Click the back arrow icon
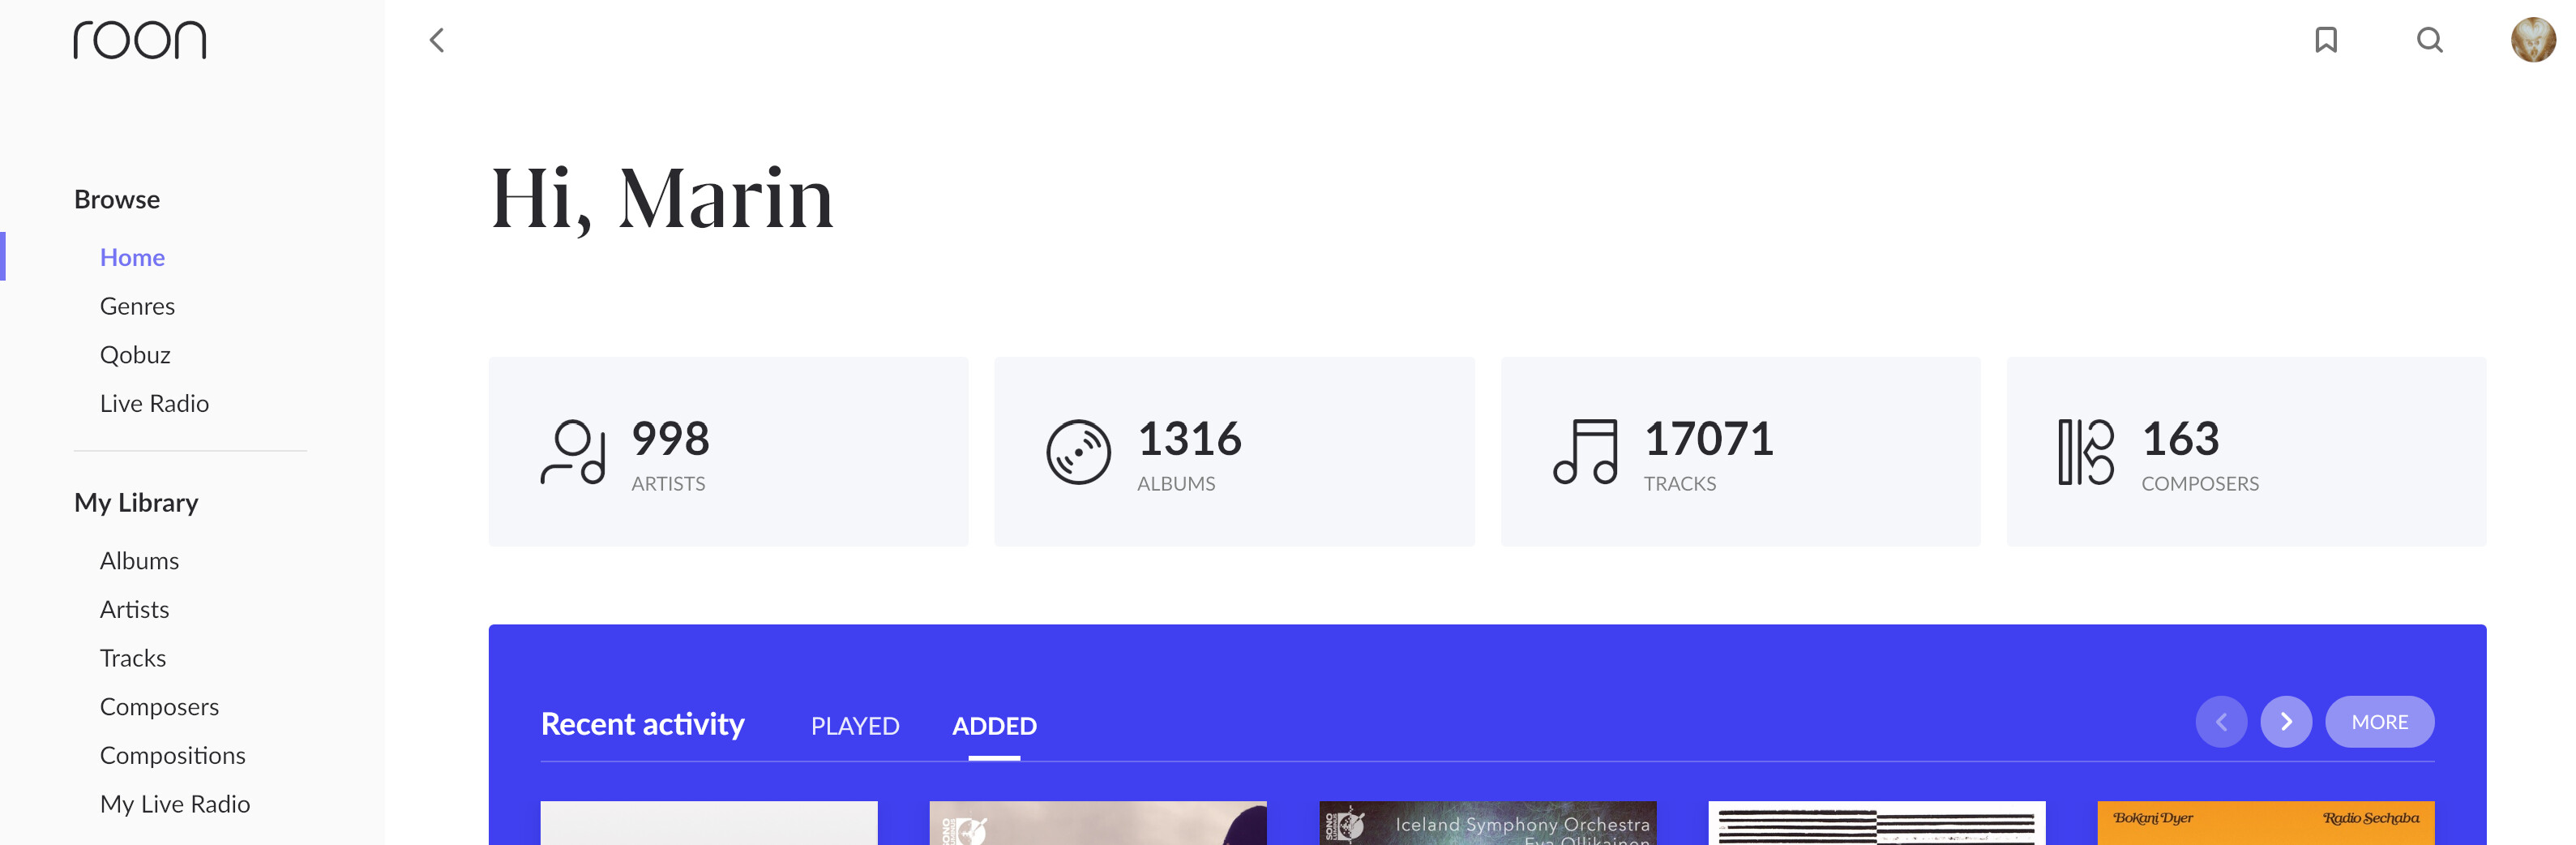The height and width of the screenshot is (845, 2576). point(437,40)
